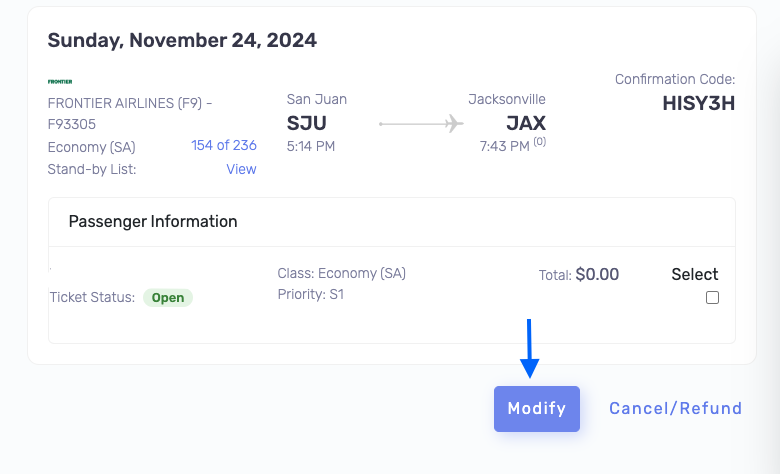The width and height of the screenshot is (780, 474).
Task: Tick the passenger Select checkbox
Action: click(712, 297)
